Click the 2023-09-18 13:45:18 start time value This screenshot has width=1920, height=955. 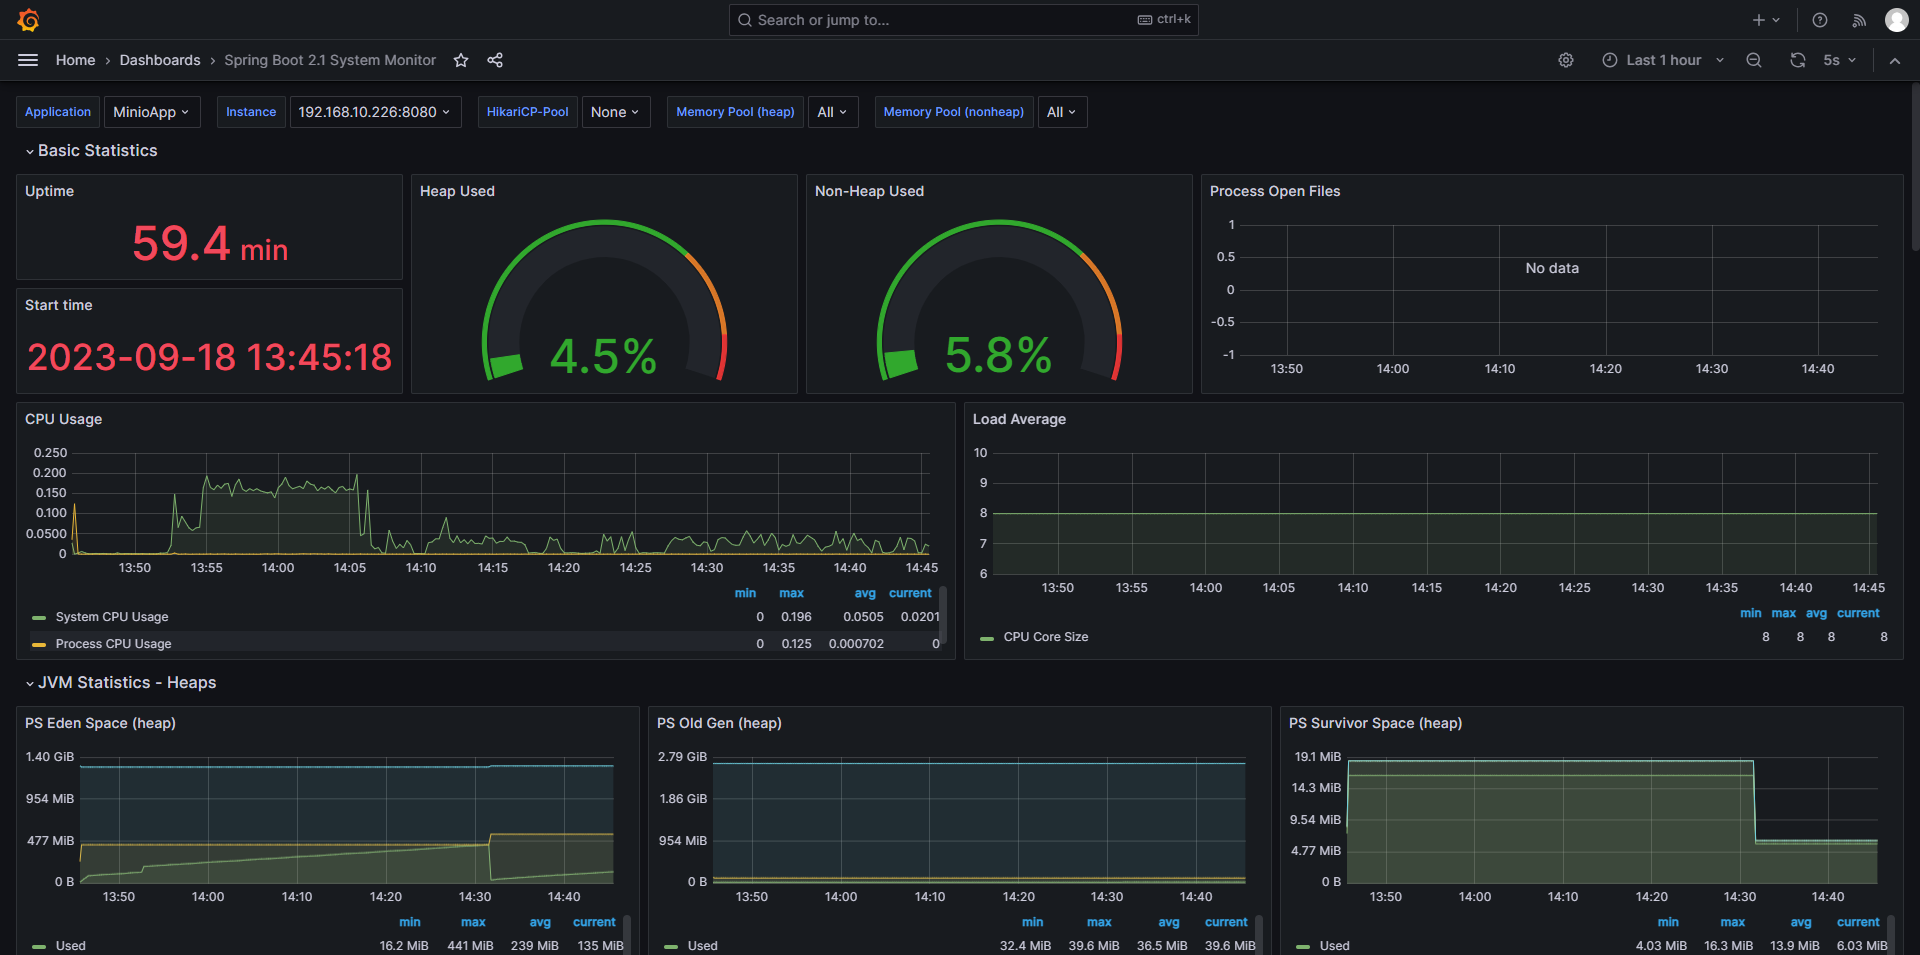coord(210,357)
